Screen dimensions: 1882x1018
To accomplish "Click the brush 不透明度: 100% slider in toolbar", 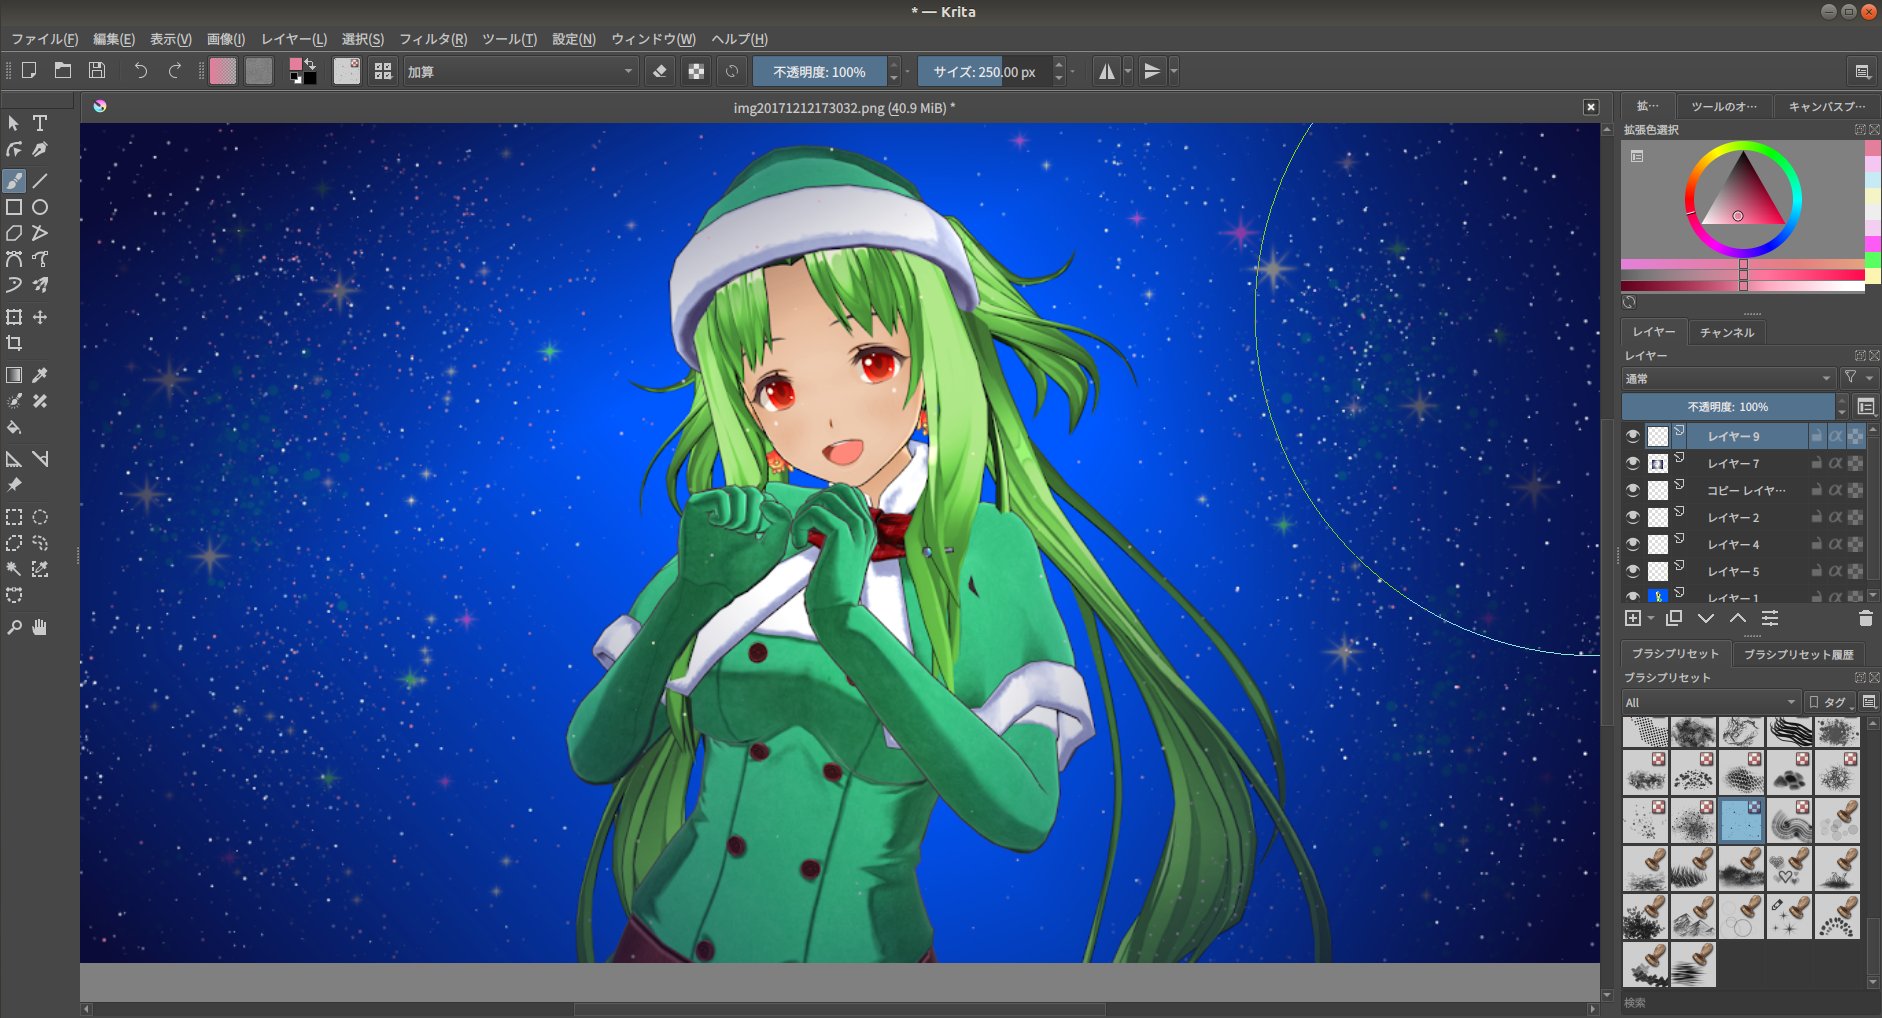I will click(819, 71).
